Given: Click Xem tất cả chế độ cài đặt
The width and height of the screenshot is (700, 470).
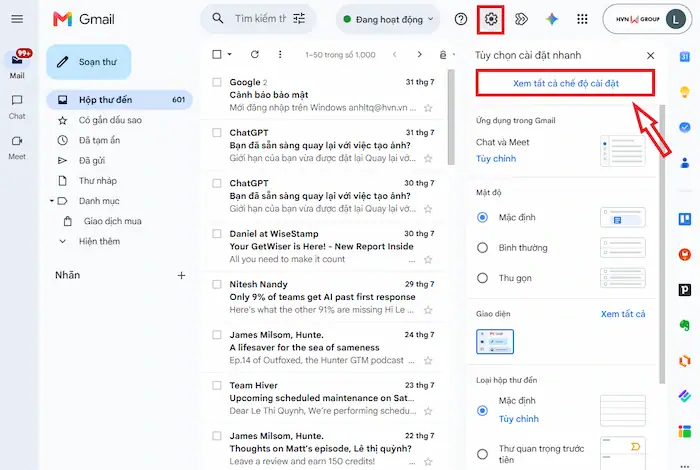Looking at the screenshot, I should pos(566,83).
